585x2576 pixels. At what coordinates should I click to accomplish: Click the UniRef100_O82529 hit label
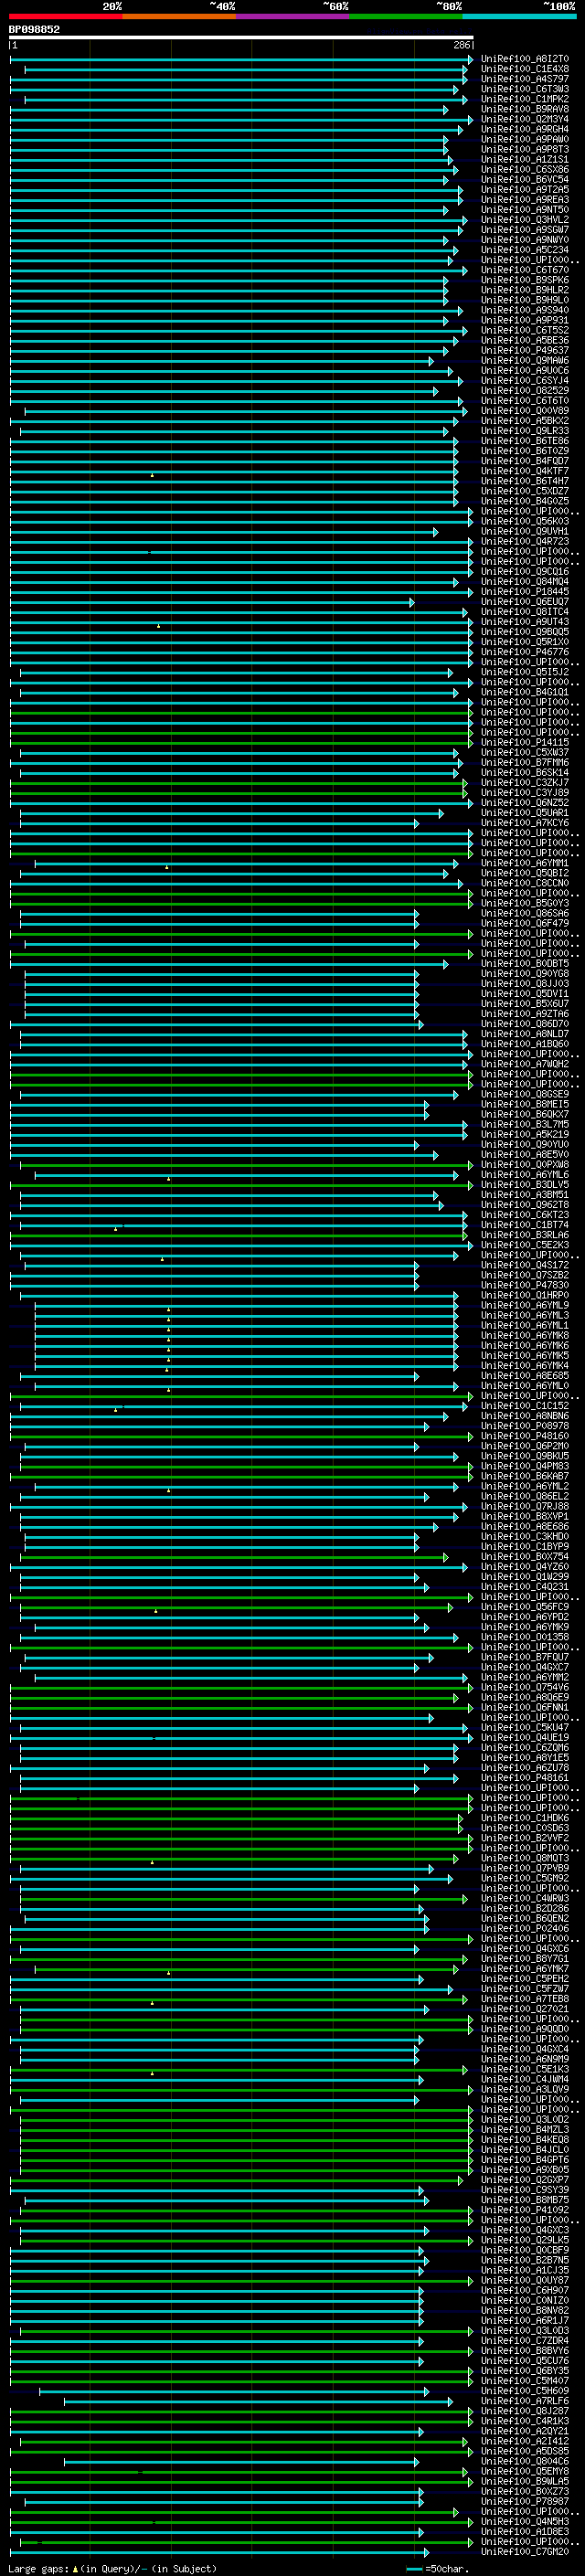point(525,391)
